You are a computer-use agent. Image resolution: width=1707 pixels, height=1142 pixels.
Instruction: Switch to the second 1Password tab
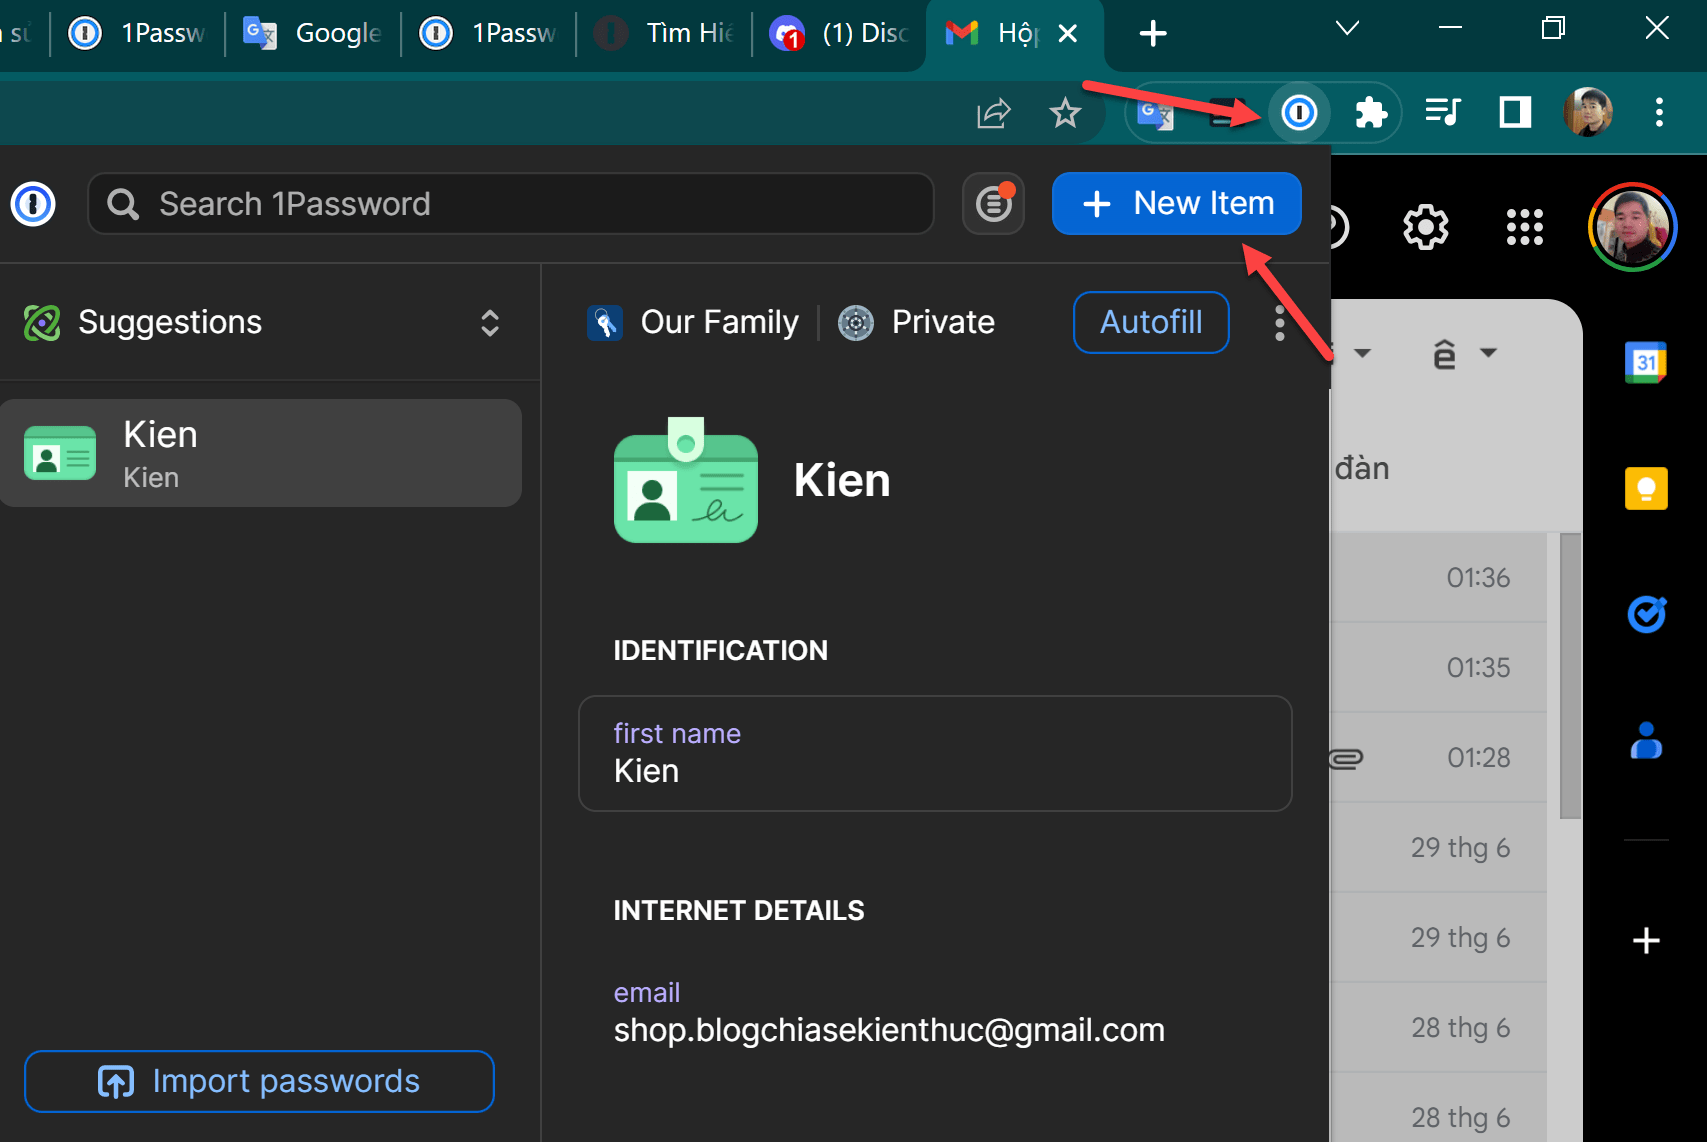tap(489, 33)
